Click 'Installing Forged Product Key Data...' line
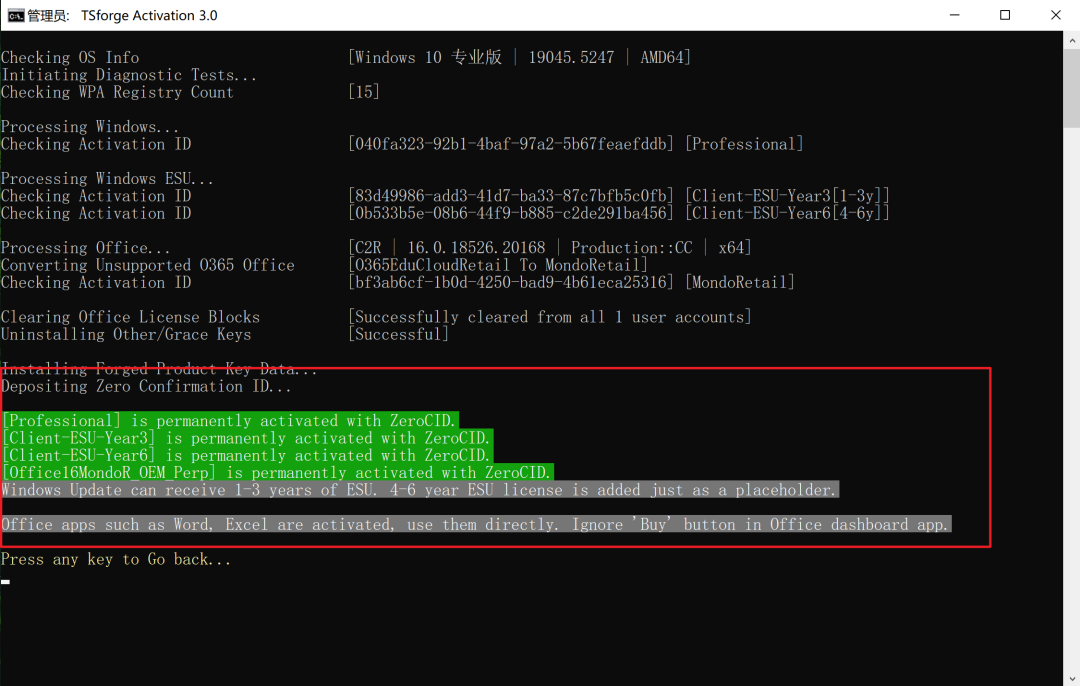Screen dimensions: 1080x686 coord(159,369)
